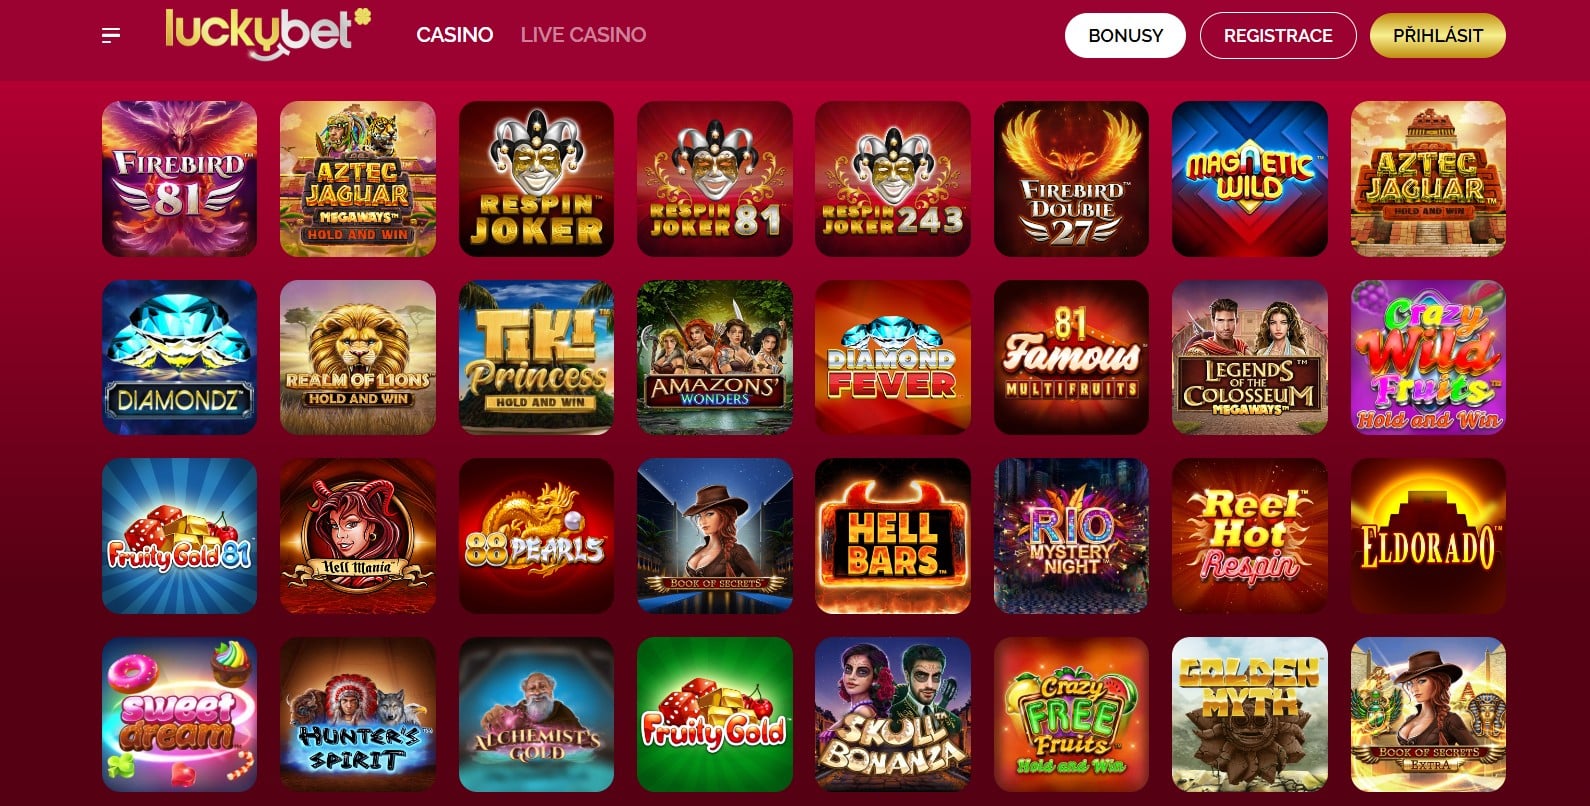This screenshot has width=1590, height=806.
Task: Click the REGISTRACE button
Action: 1278,36
